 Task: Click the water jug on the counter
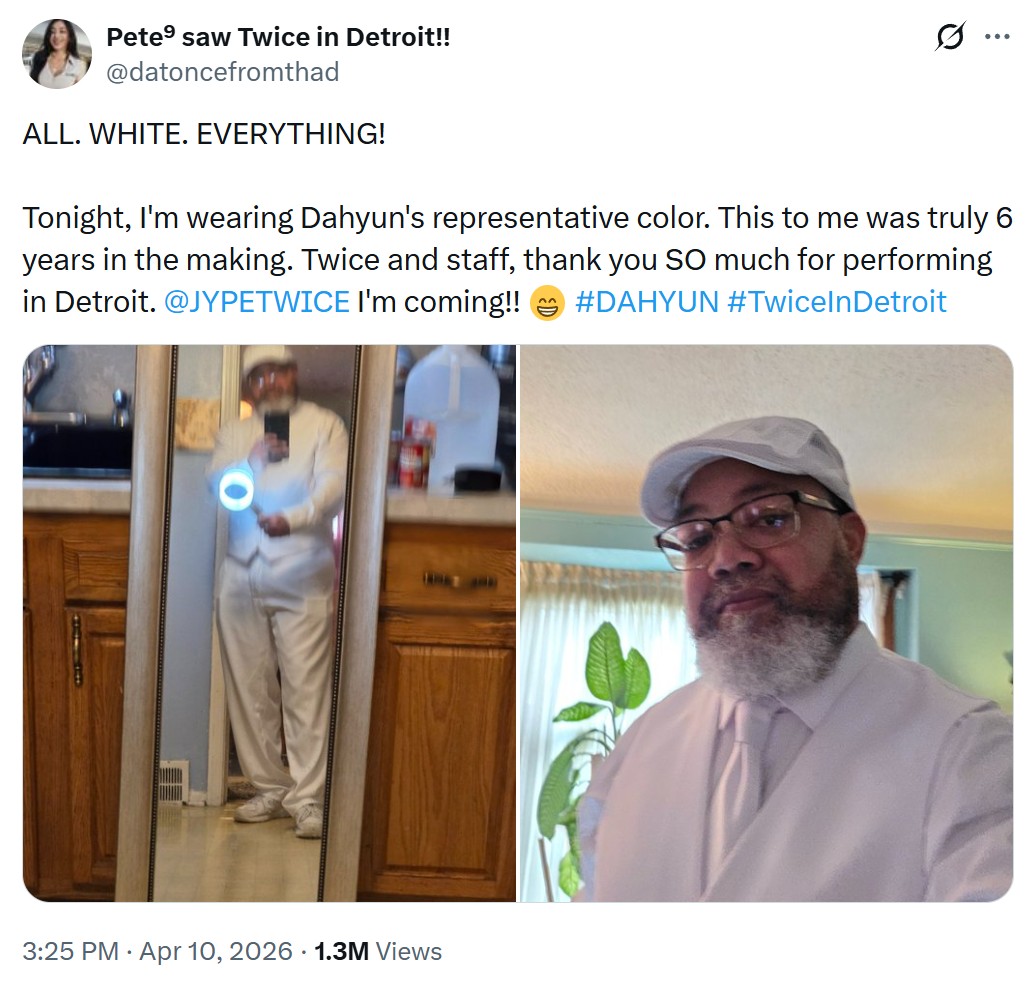click(452, 418)
